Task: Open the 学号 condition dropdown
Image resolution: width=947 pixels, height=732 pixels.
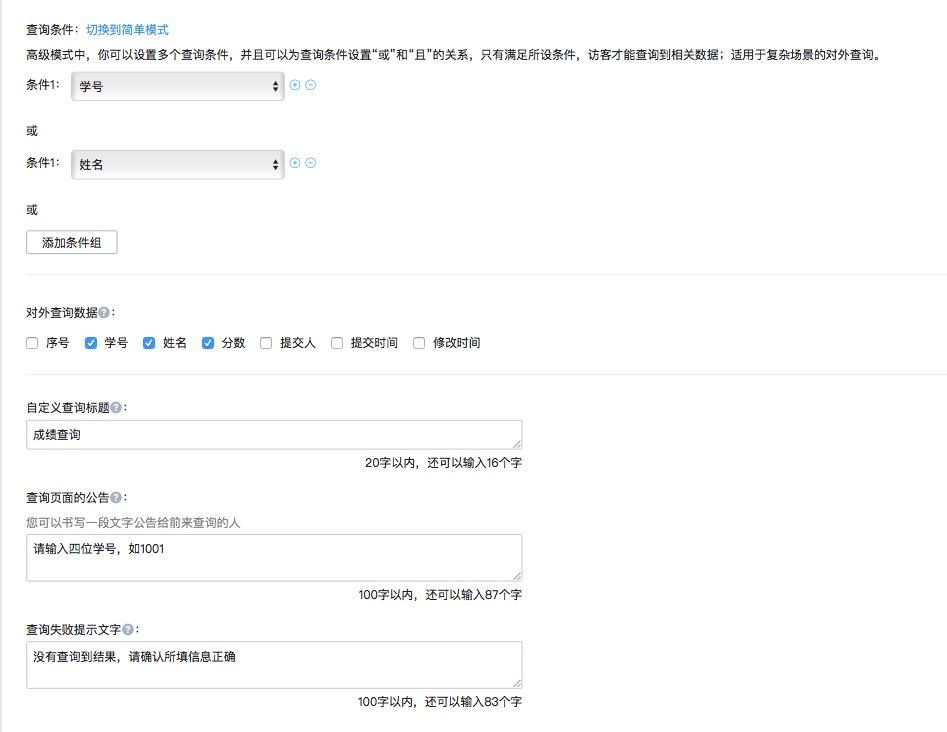Action: pyautogui.click(x=178, y=87)
